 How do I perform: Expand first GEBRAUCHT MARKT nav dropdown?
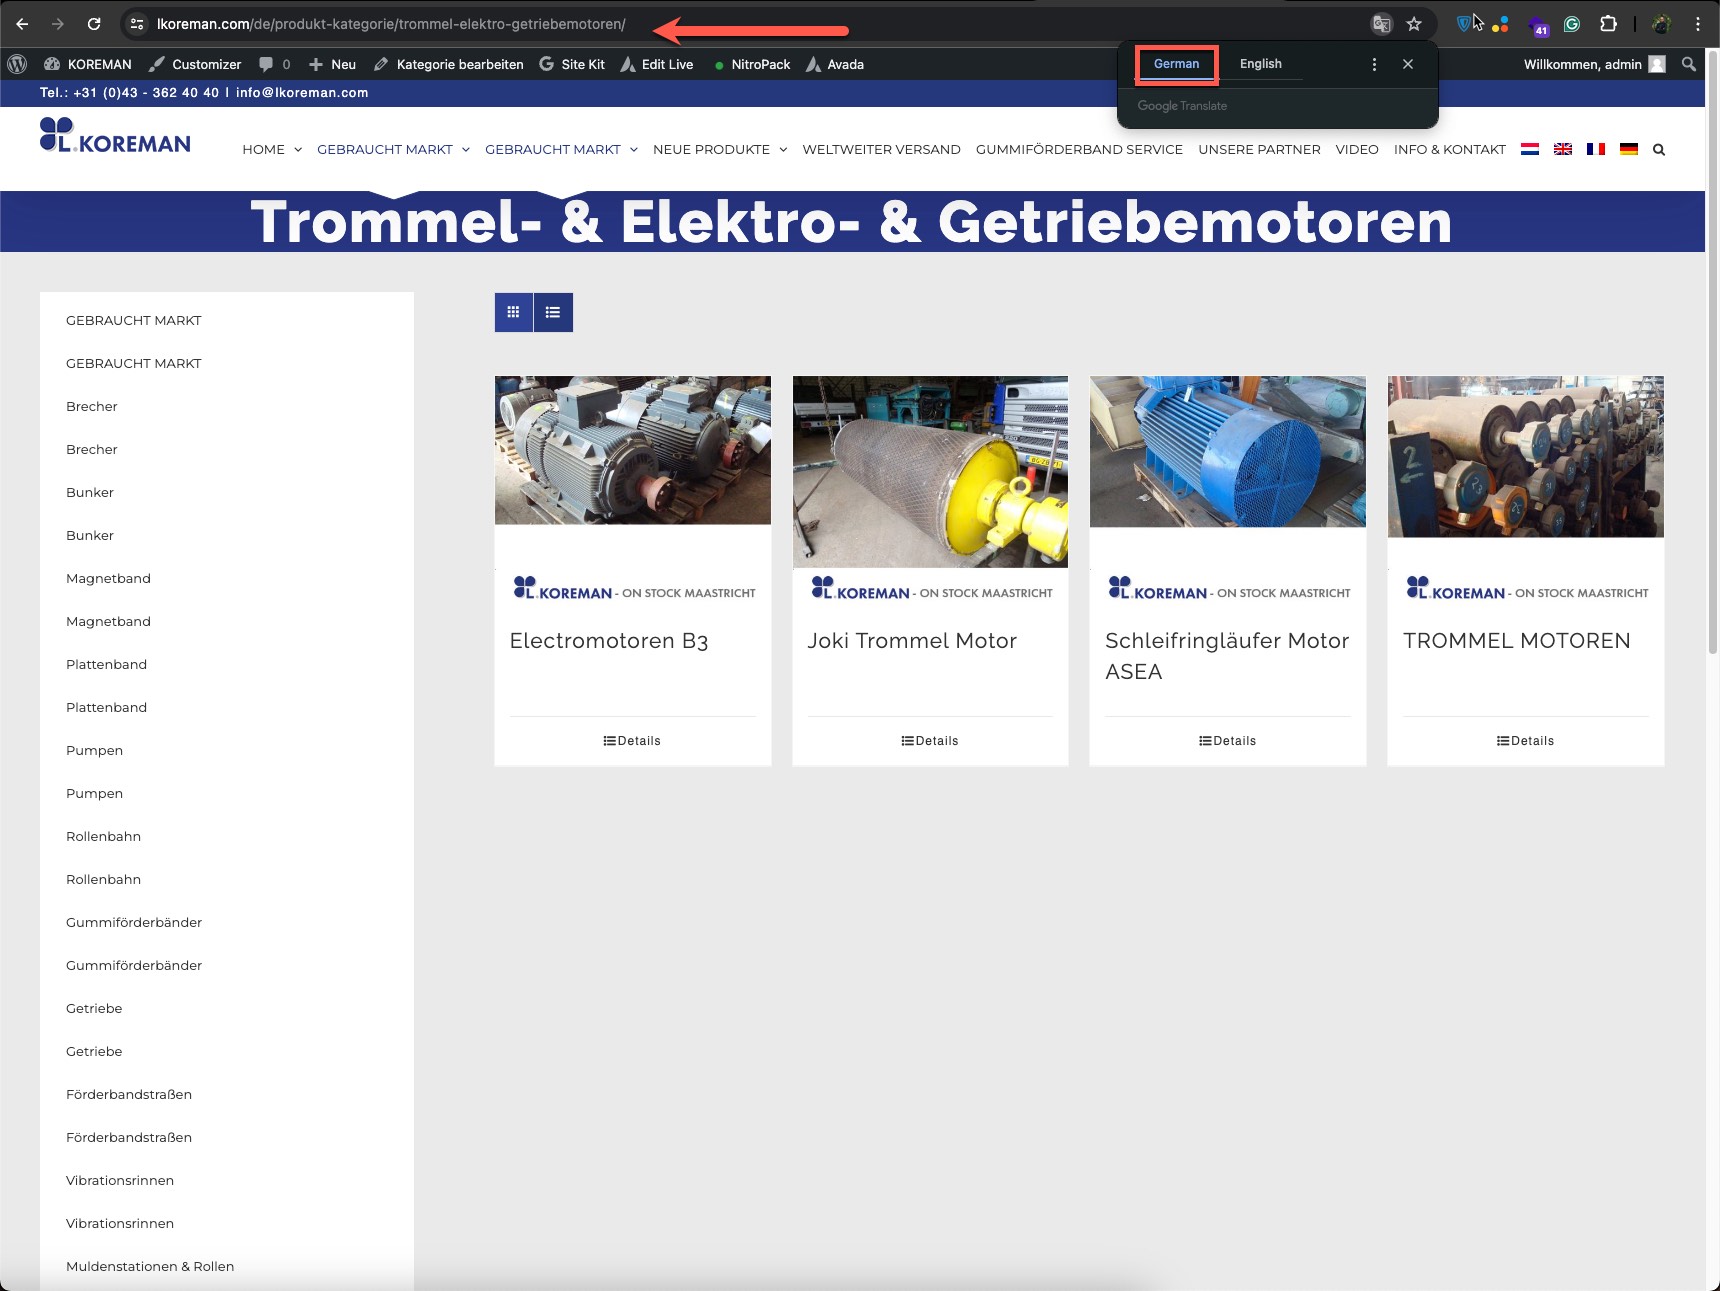(466, 150)
